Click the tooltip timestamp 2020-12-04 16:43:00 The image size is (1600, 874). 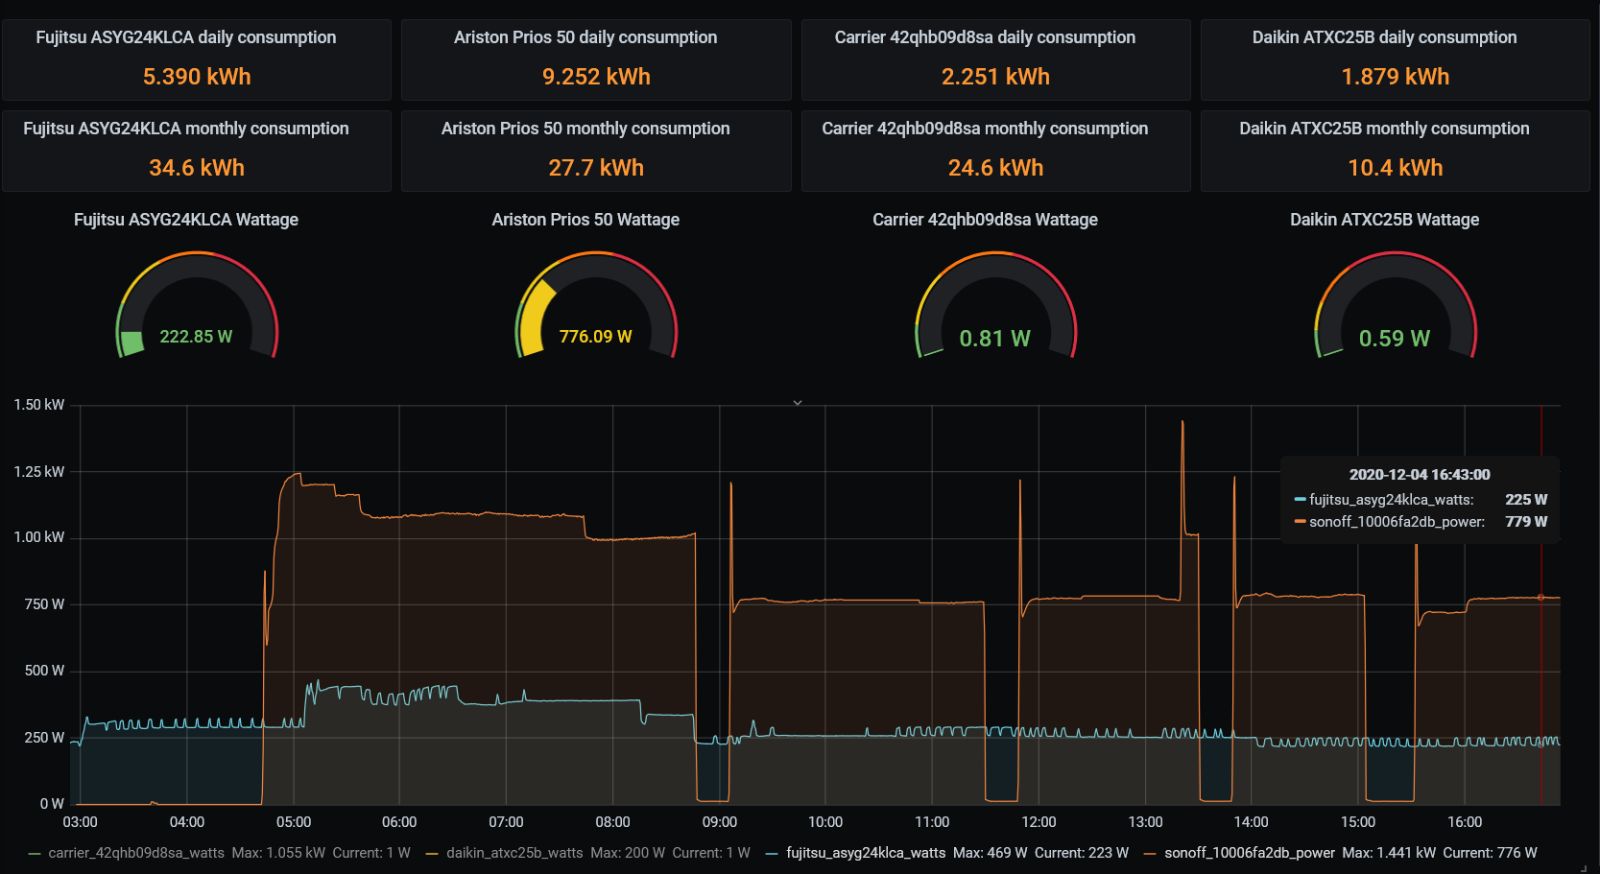(1420, 474)
